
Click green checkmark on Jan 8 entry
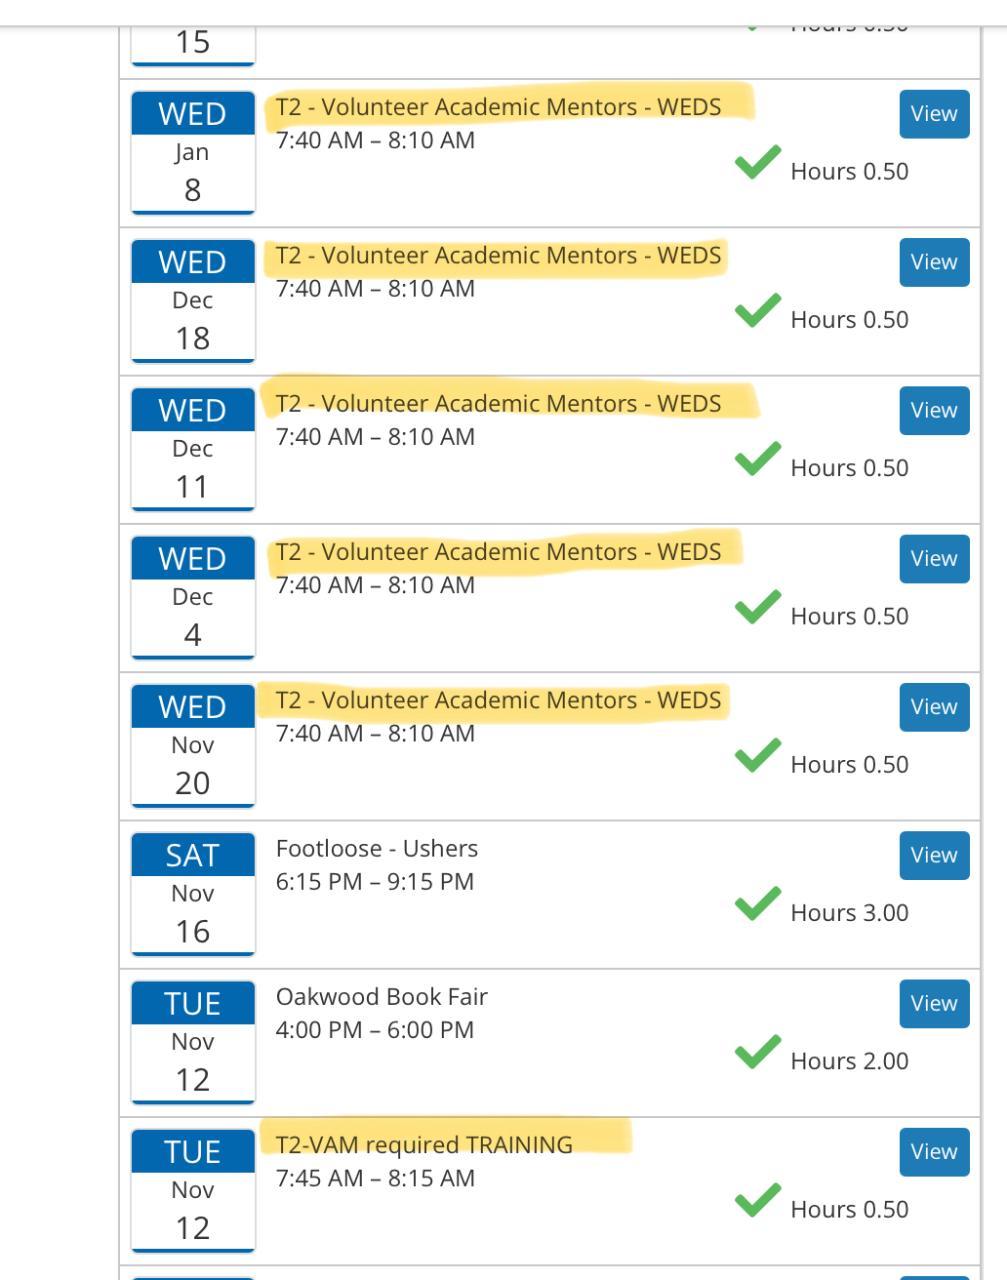[757, 165]
